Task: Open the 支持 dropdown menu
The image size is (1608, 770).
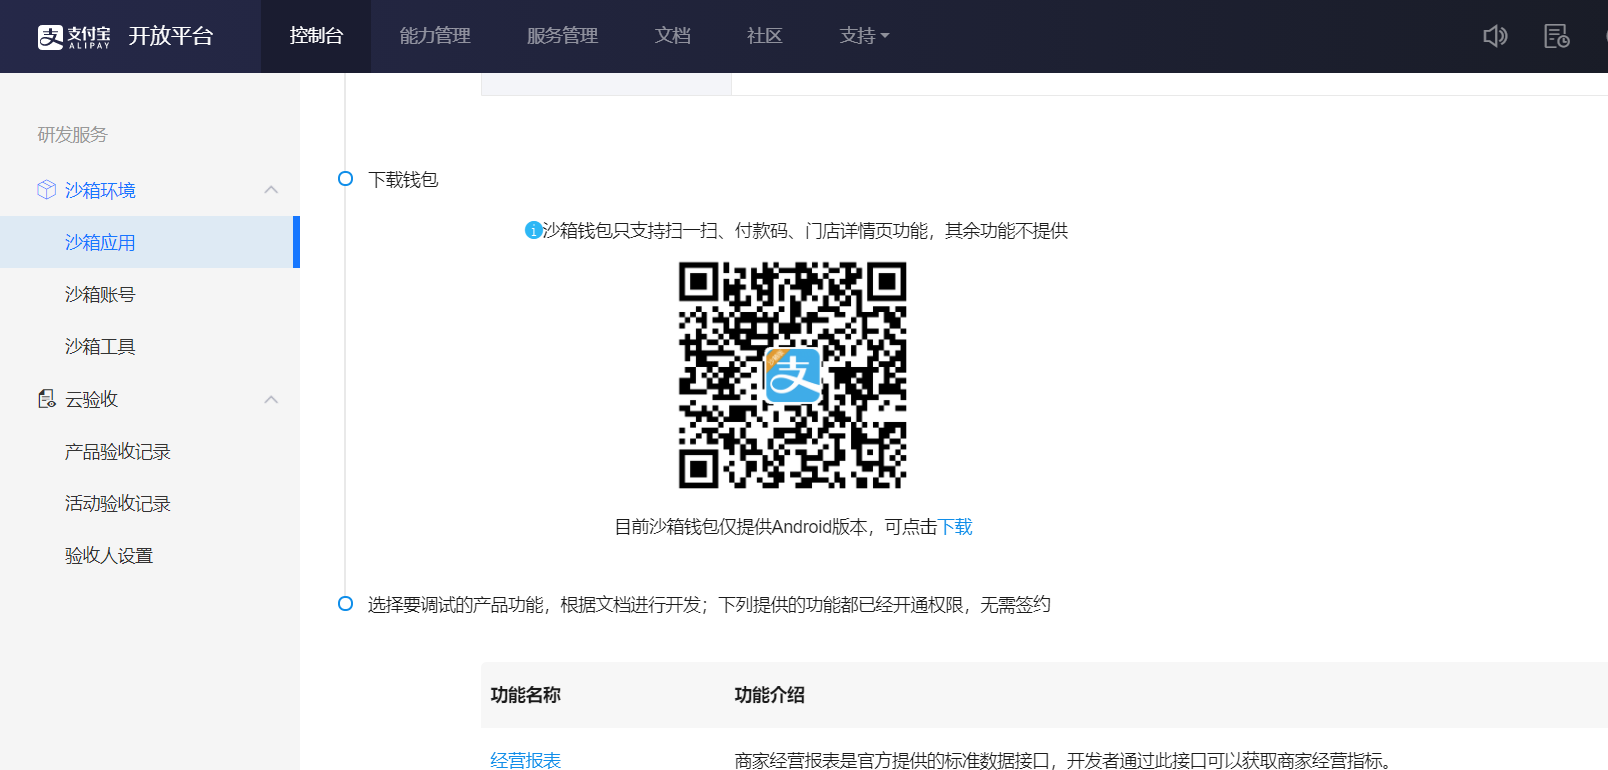Action: pos(864,36)
